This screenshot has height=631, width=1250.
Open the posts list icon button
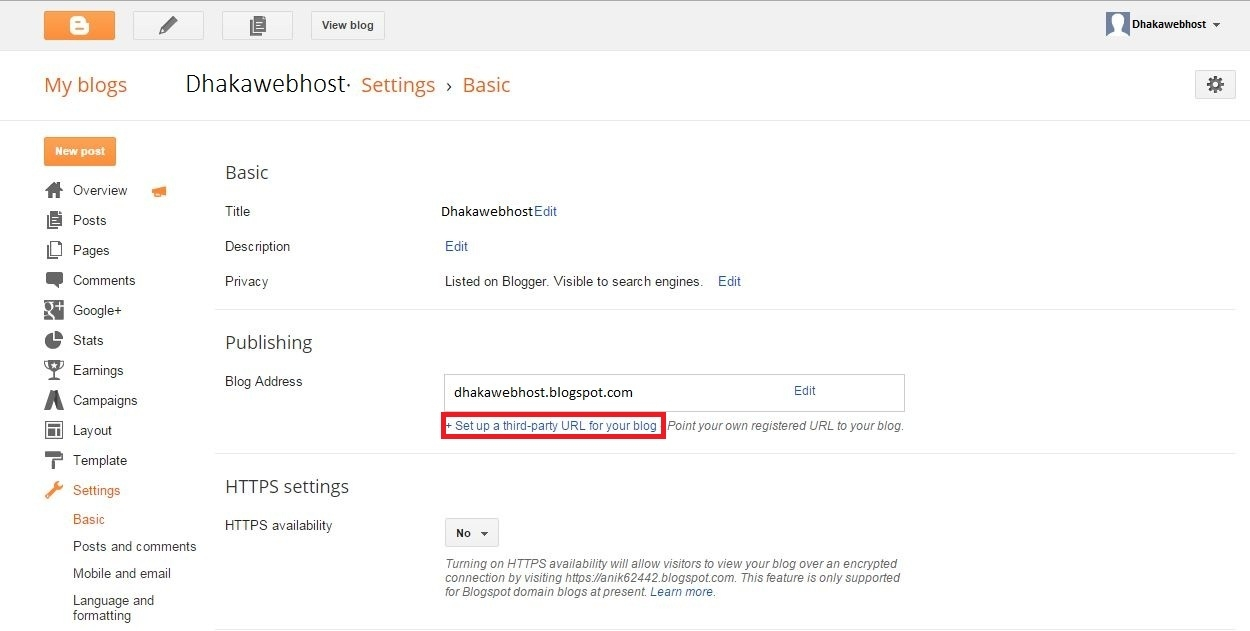[257, 25]
